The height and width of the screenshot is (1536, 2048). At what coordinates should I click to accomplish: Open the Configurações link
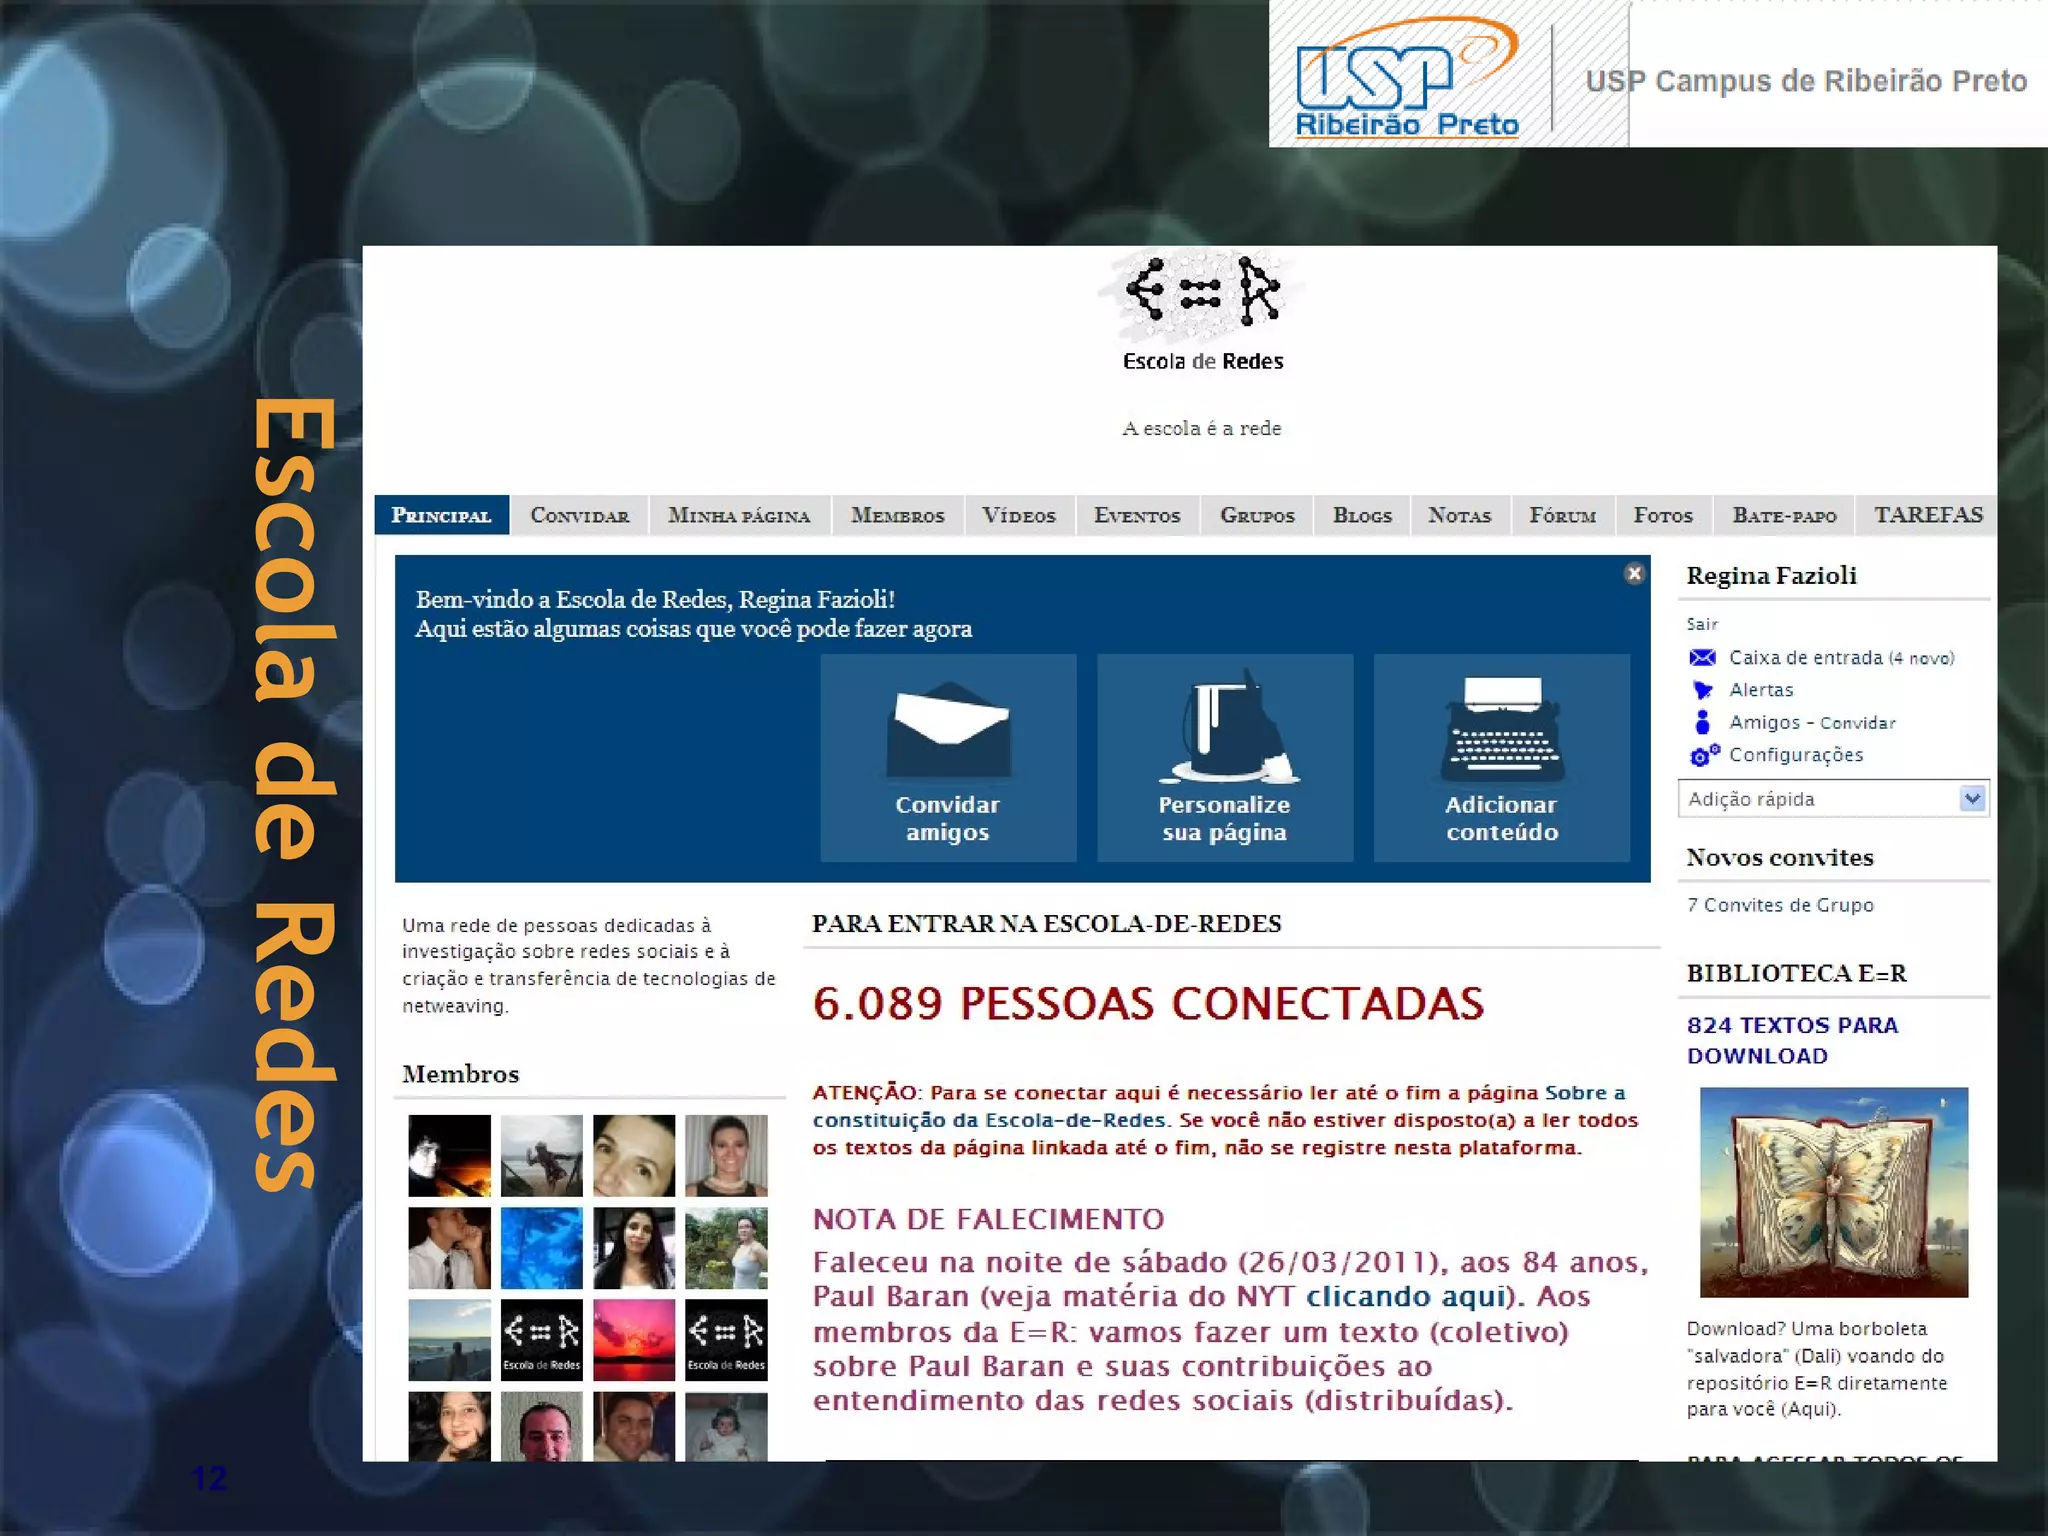(1796, 755)
